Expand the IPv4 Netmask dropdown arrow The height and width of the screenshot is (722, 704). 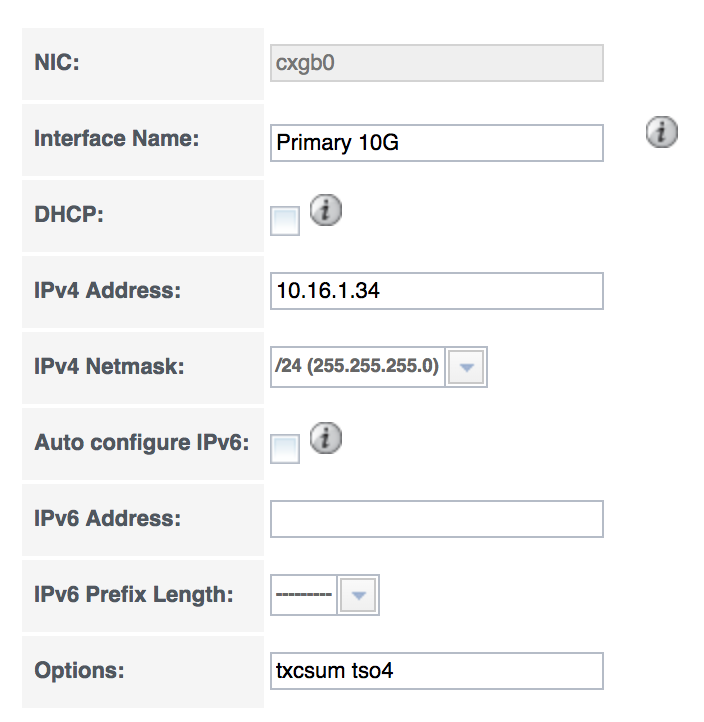[x=466, y=367]
